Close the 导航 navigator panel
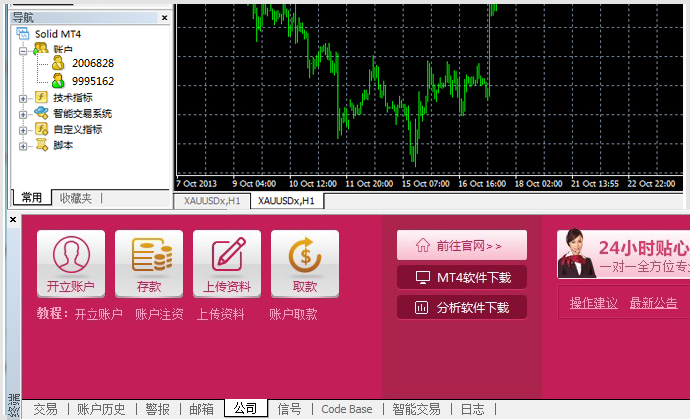690x420 pixels. point(165,18)
